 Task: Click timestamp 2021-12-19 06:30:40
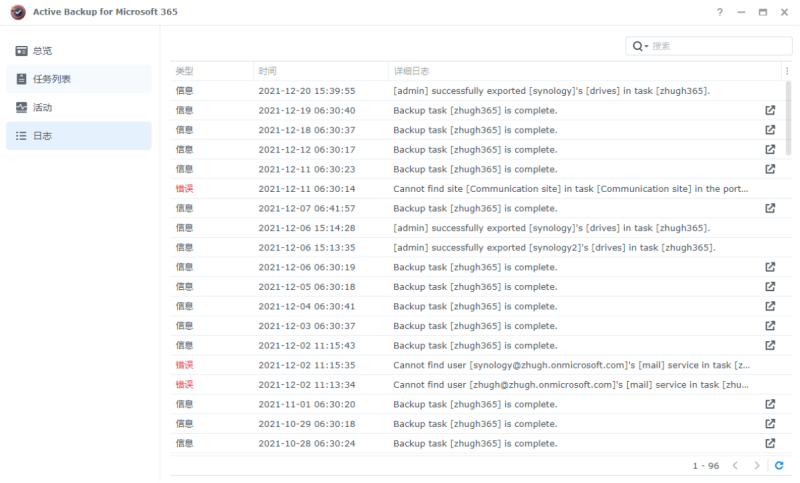tap(307, 110)
